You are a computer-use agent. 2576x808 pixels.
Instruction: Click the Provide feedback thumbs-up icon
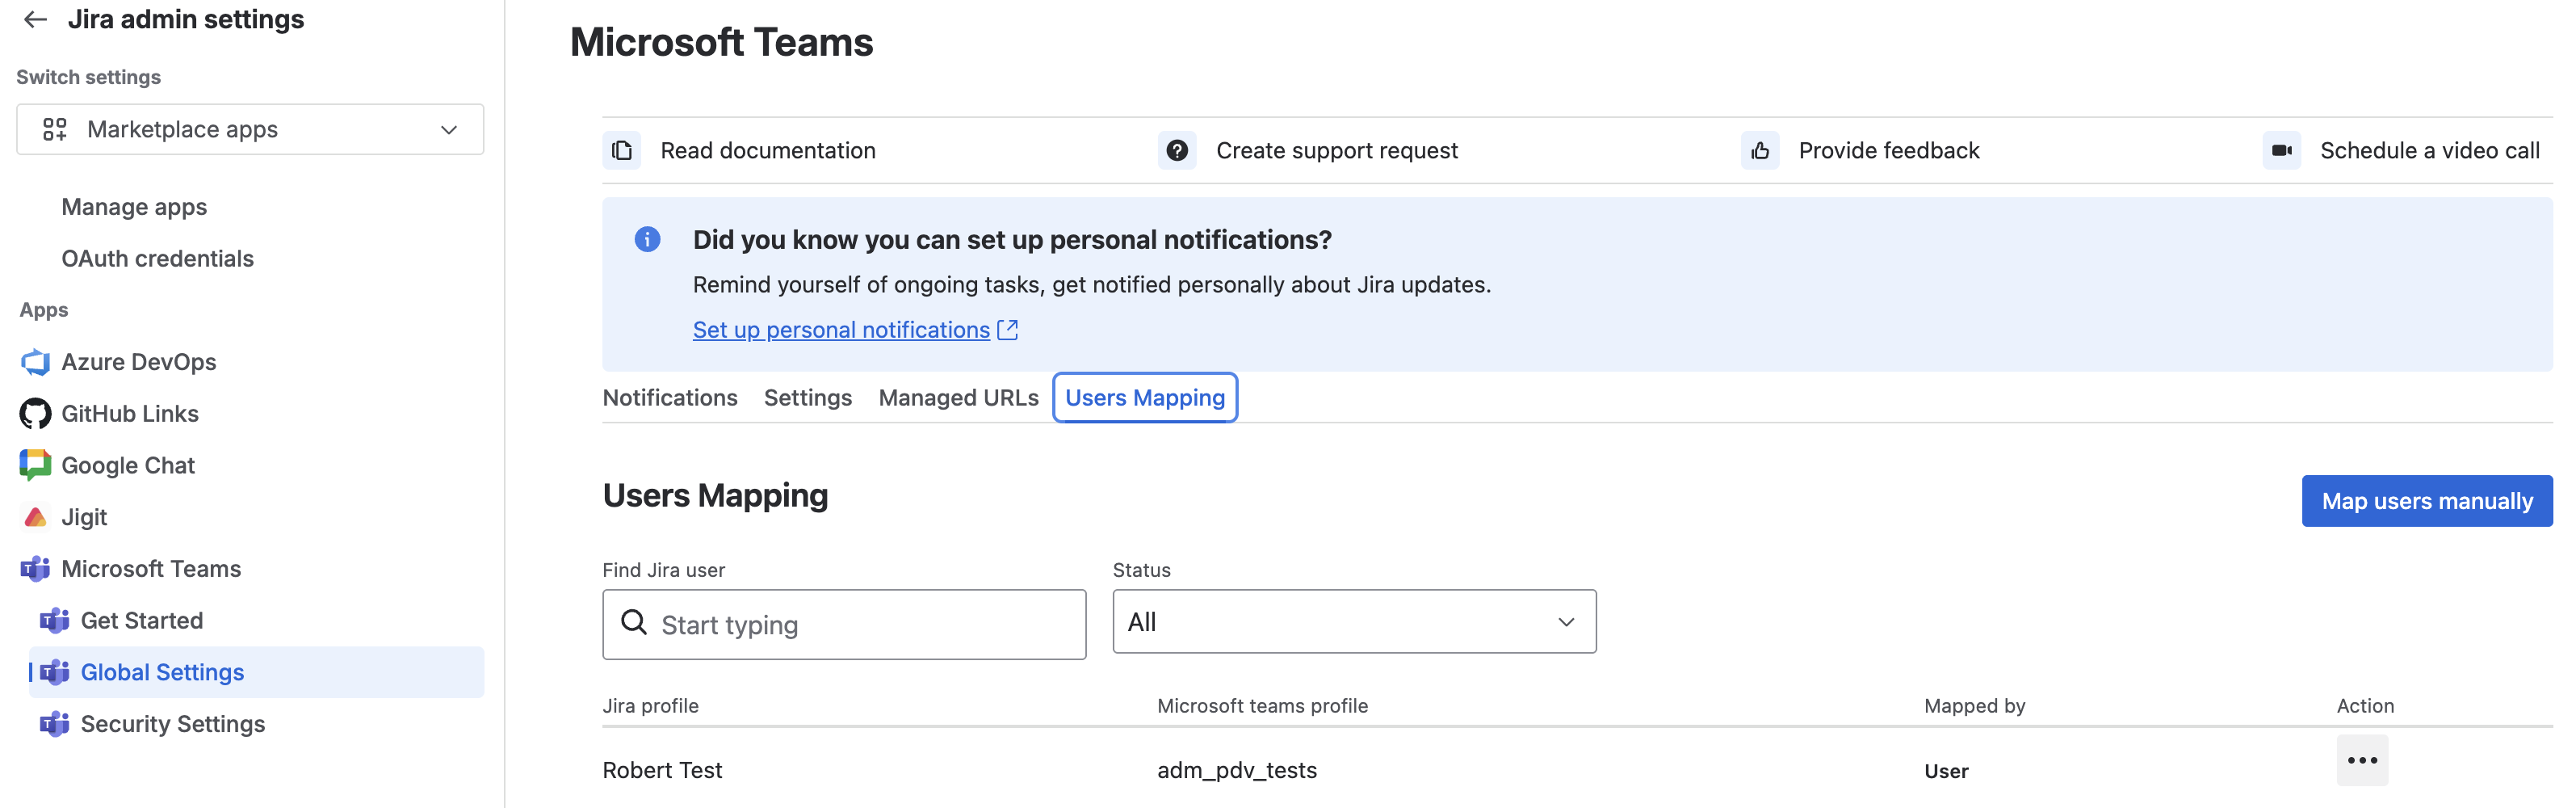pyautogui.click(x=1760, y=150)
